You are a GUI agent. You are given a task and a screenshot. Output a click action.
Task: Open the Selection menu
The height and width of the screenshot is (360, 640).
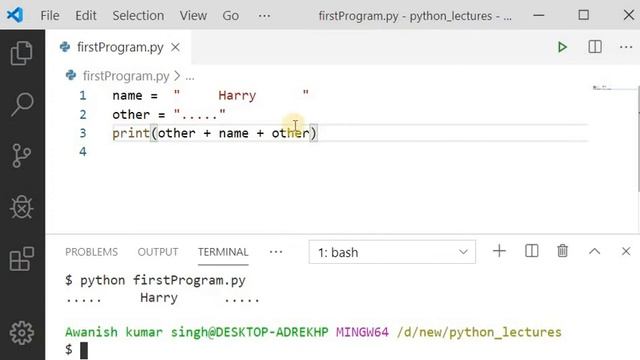point(138,16)
